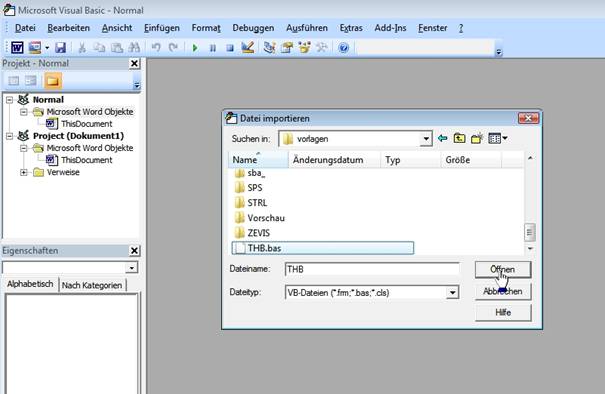Image resolution: width=605 pixels, height=394 pixels.
Task: Open Project panel toolbar options arrow
Action: pos(137,85)
